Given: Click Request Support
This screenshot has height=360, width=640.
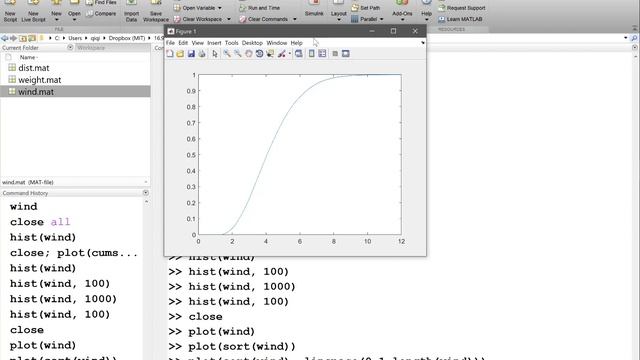Looking at the screenshot, I should [x=462, y=8].
